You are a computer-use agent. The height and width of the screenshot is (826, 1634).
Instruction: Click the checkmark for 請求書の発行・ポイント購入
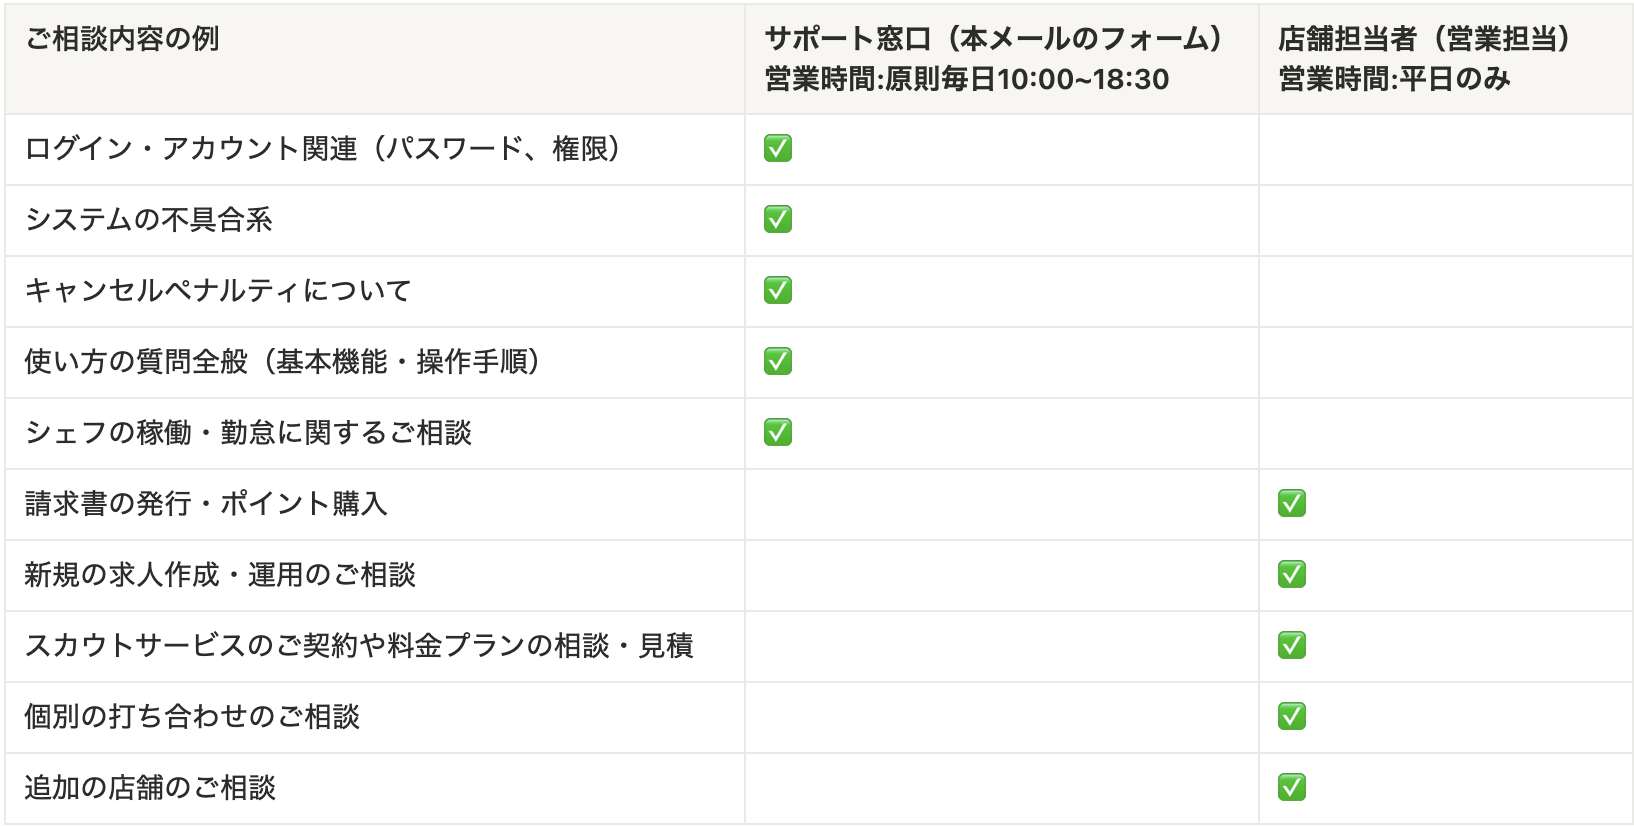1292,504
